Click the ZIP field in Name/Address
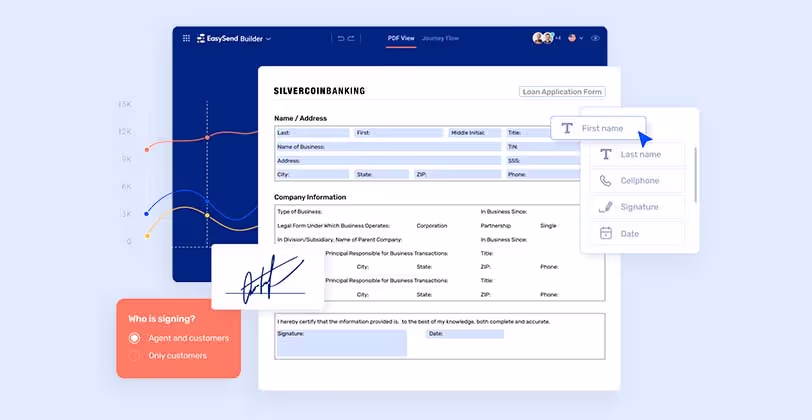Screen dimensions: 812x420 (x=458, y=175)
